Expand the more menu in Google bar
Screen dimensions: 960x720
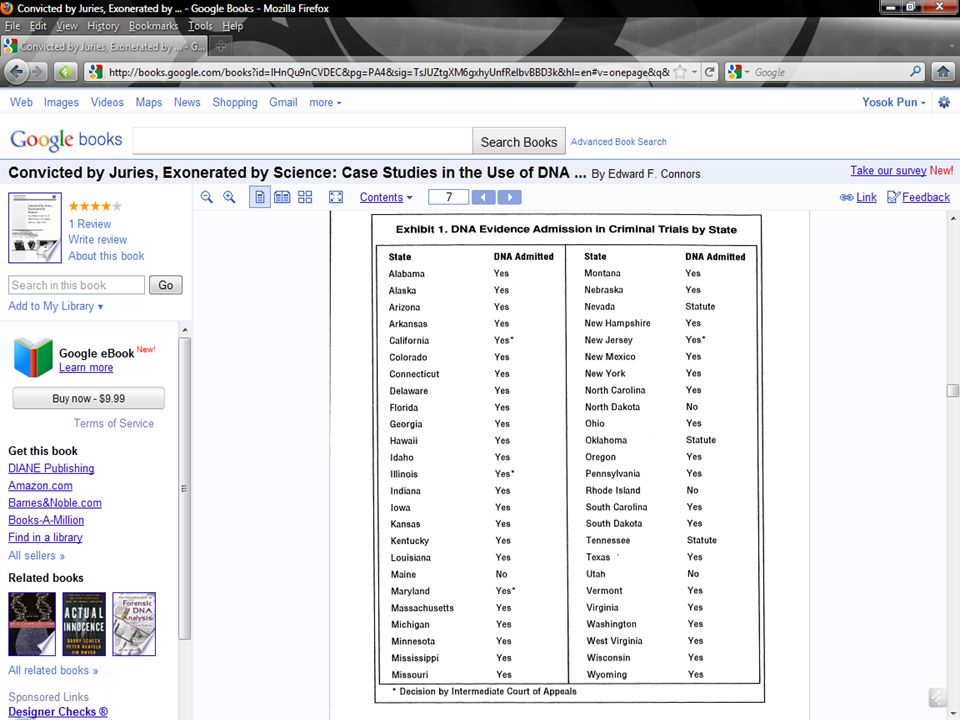325,102
